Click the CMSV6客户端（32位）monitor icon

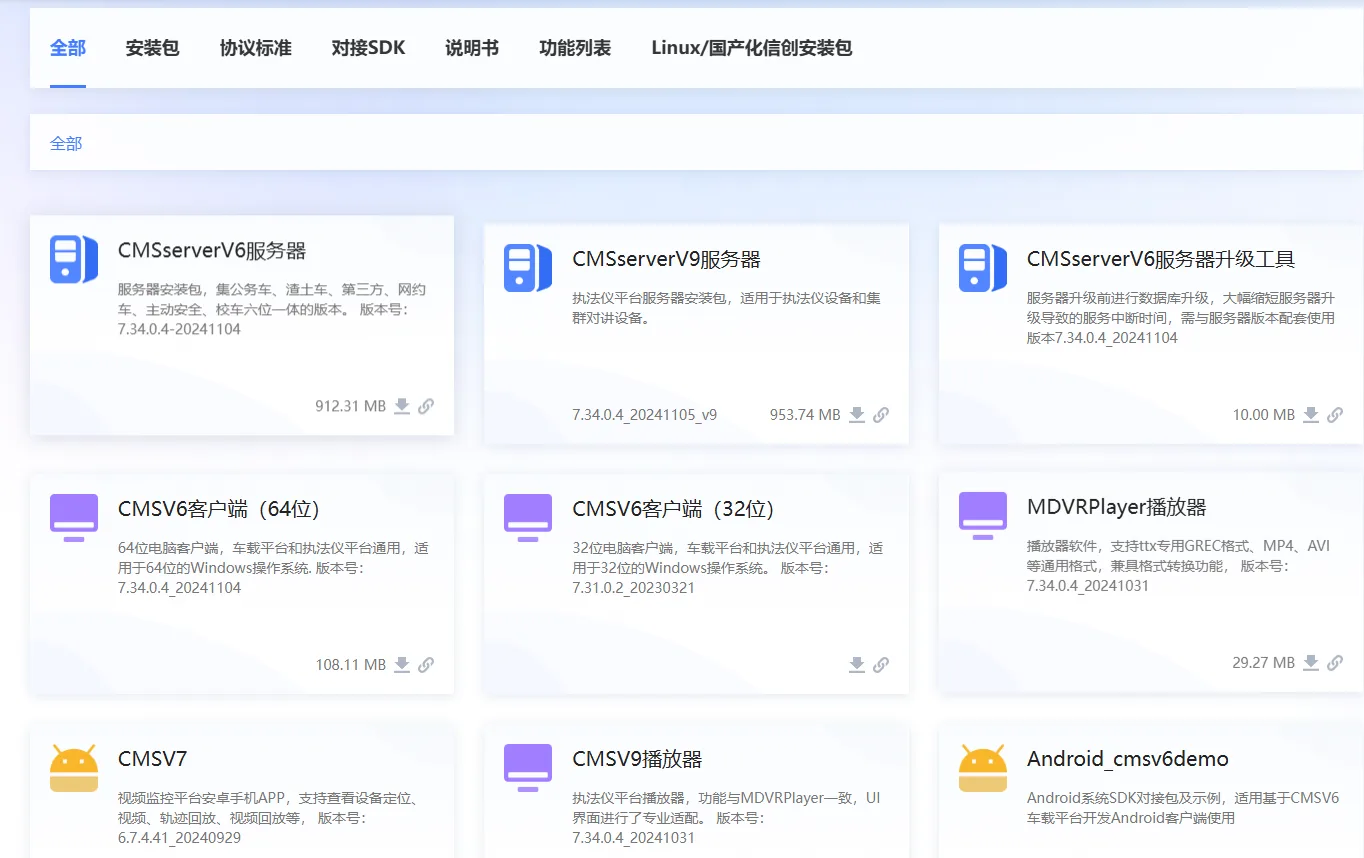tap(528, 517)
